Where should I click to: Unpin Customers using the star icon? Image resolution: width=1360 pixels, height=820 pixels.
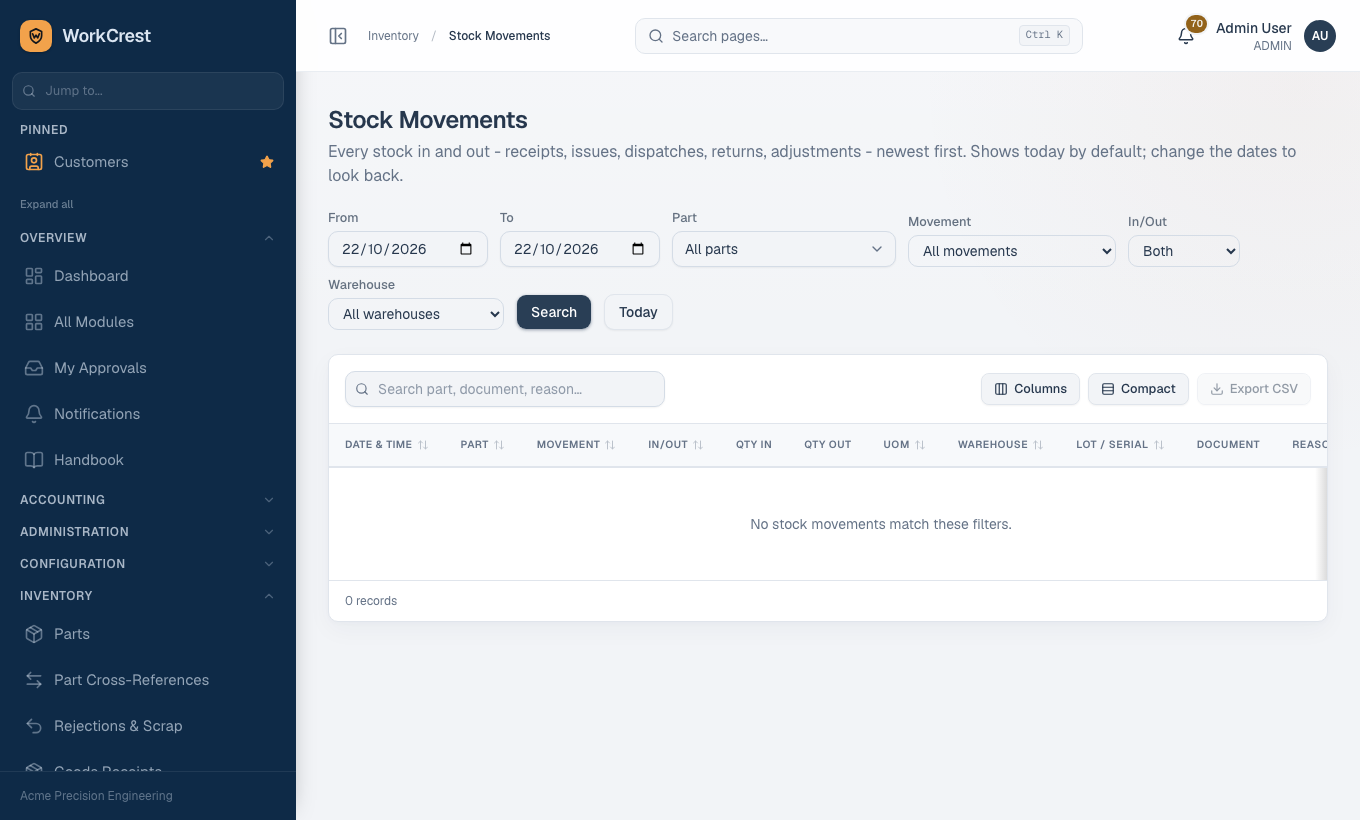pos(267,162)
